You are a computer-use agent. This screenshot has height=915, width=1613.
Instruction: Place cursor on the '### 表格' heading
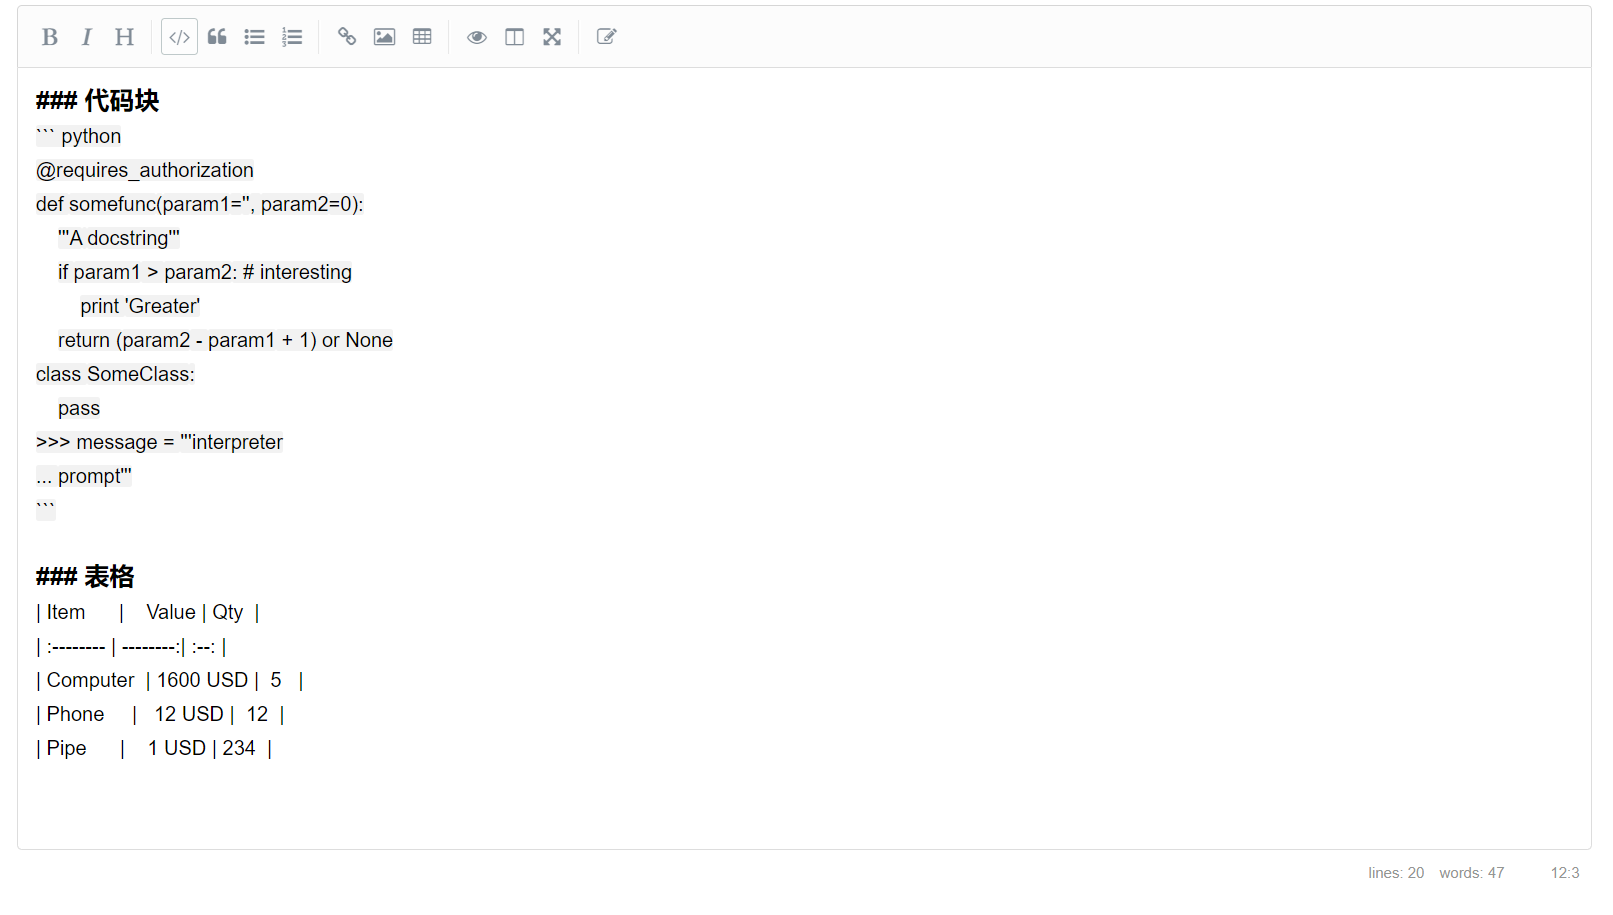85,577
